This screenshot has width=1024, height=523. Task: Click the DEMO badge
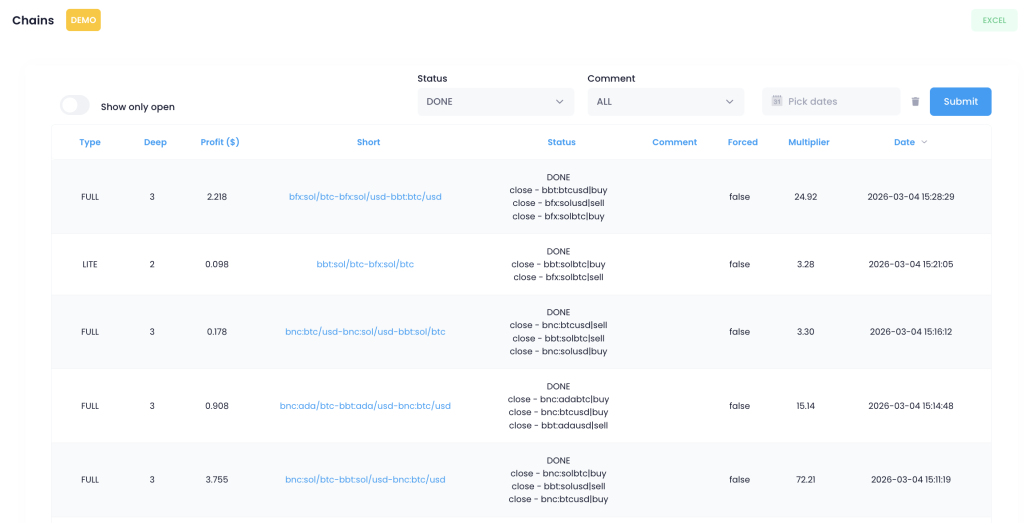coord(83,20)
